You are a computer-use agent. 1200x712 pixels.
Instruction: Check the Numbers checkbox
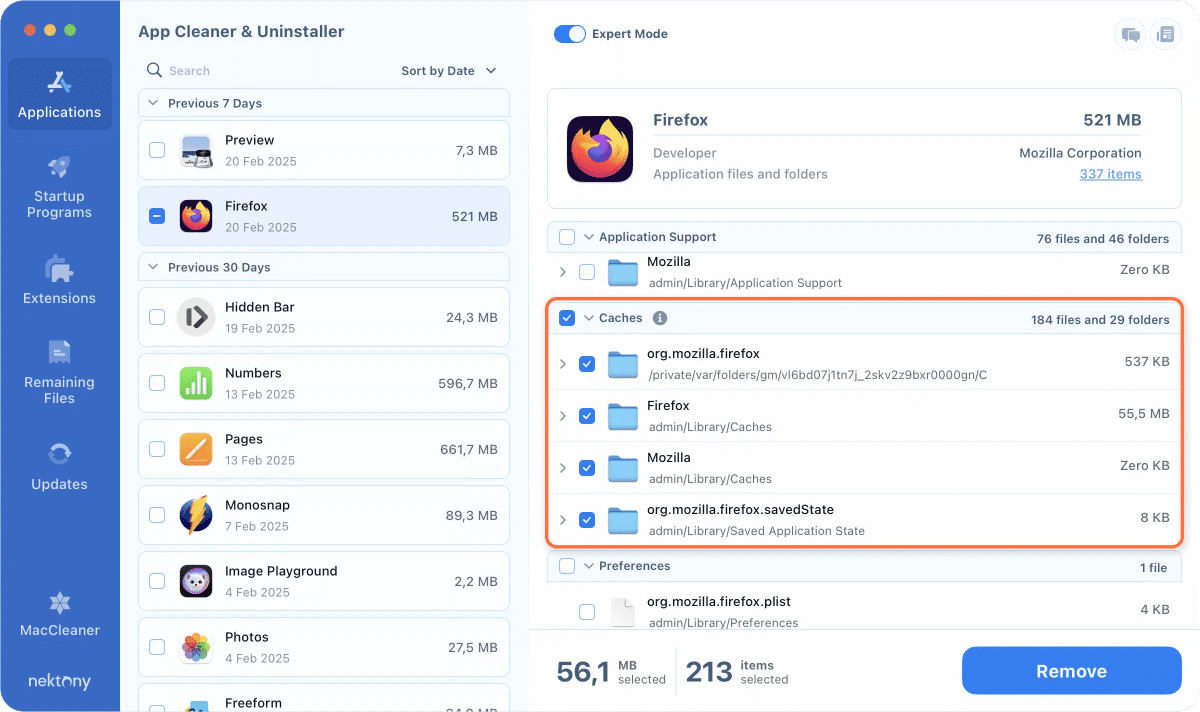coord(157,383)
